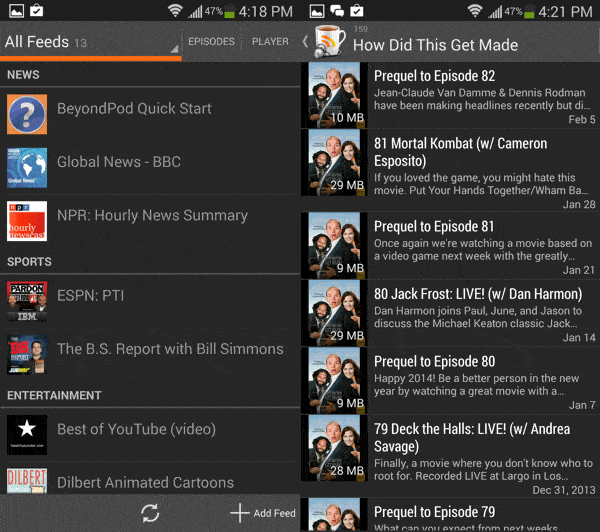600x532 pixels.
Task: Click the Add Feed button
Action: (x=263, y=513)
